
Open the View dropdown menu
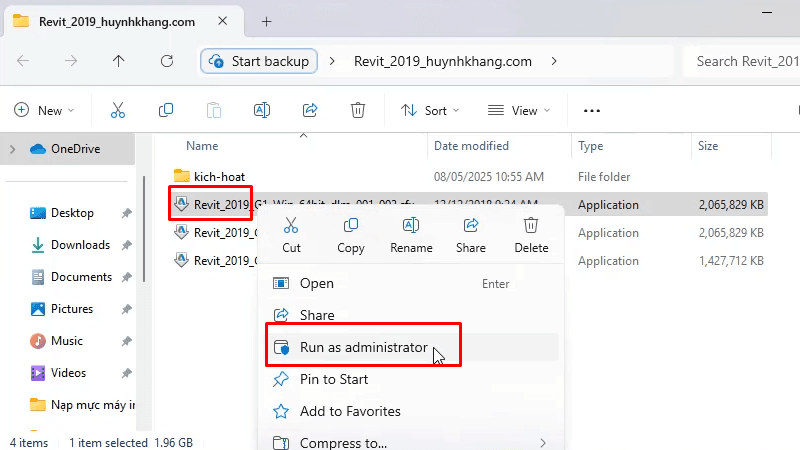point(517,110)
